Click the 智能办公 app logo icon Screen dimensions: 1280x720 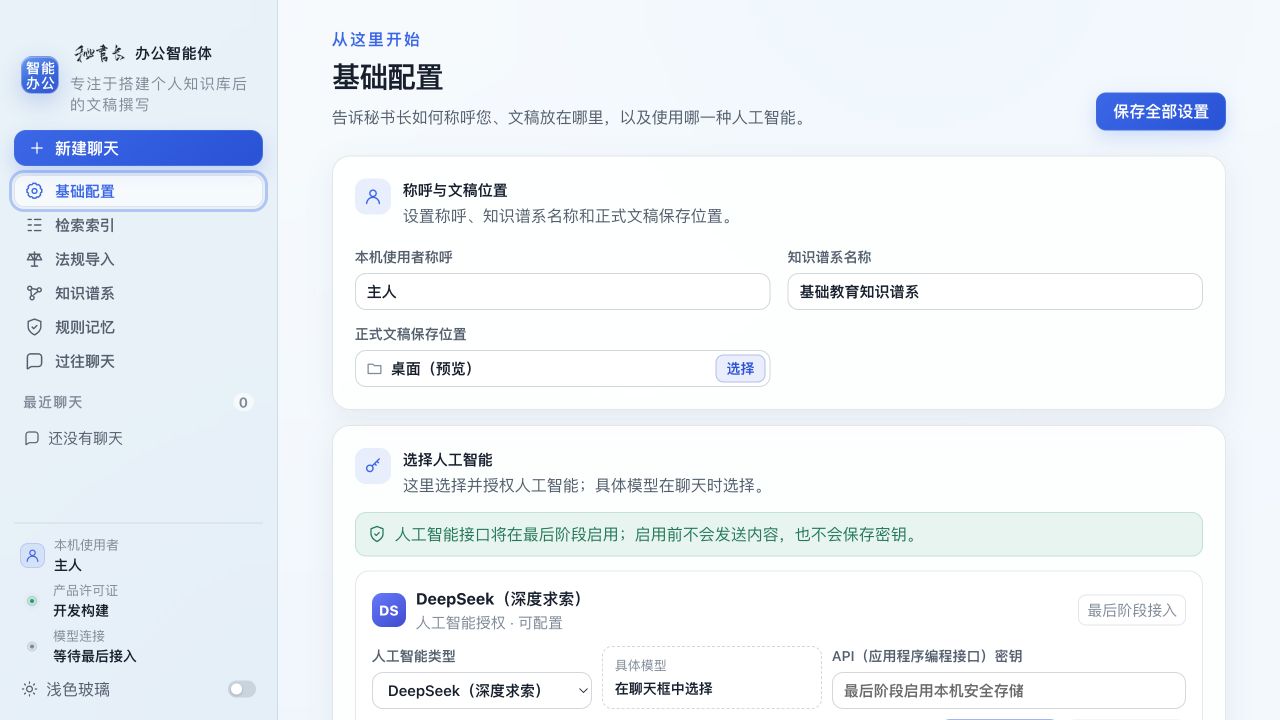[x=40, y=75]
